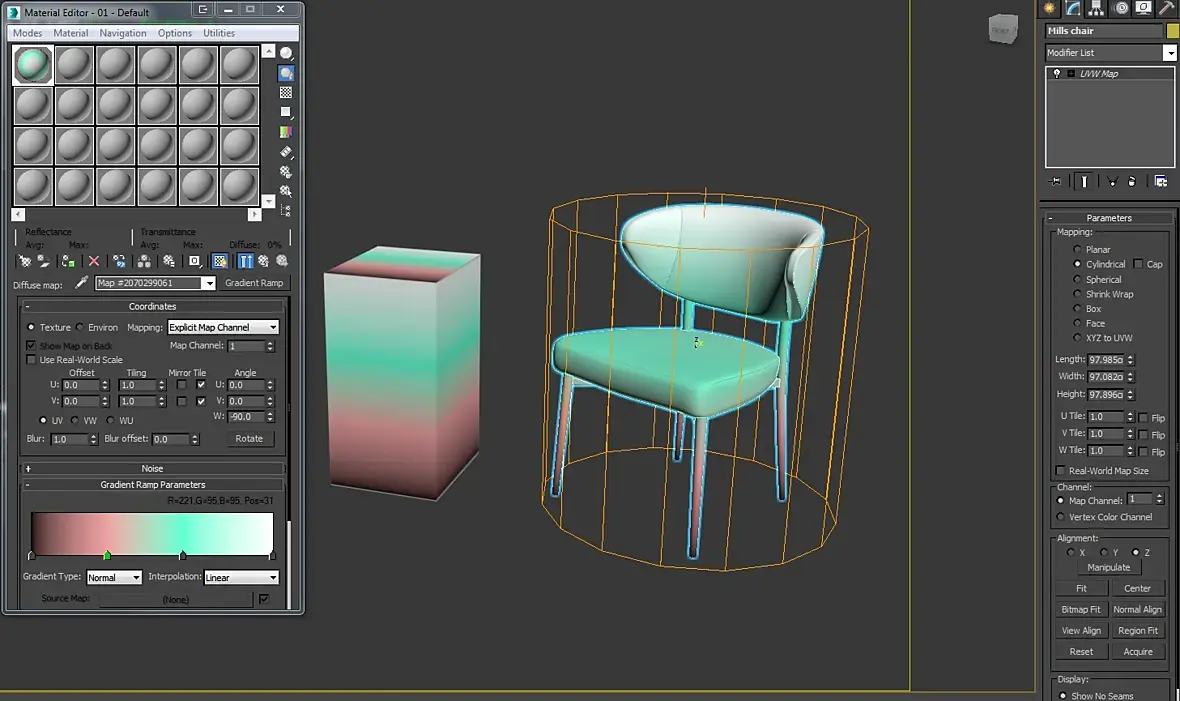
Task: Select the Spherical mapping radio button
Action: [1077, 279]
